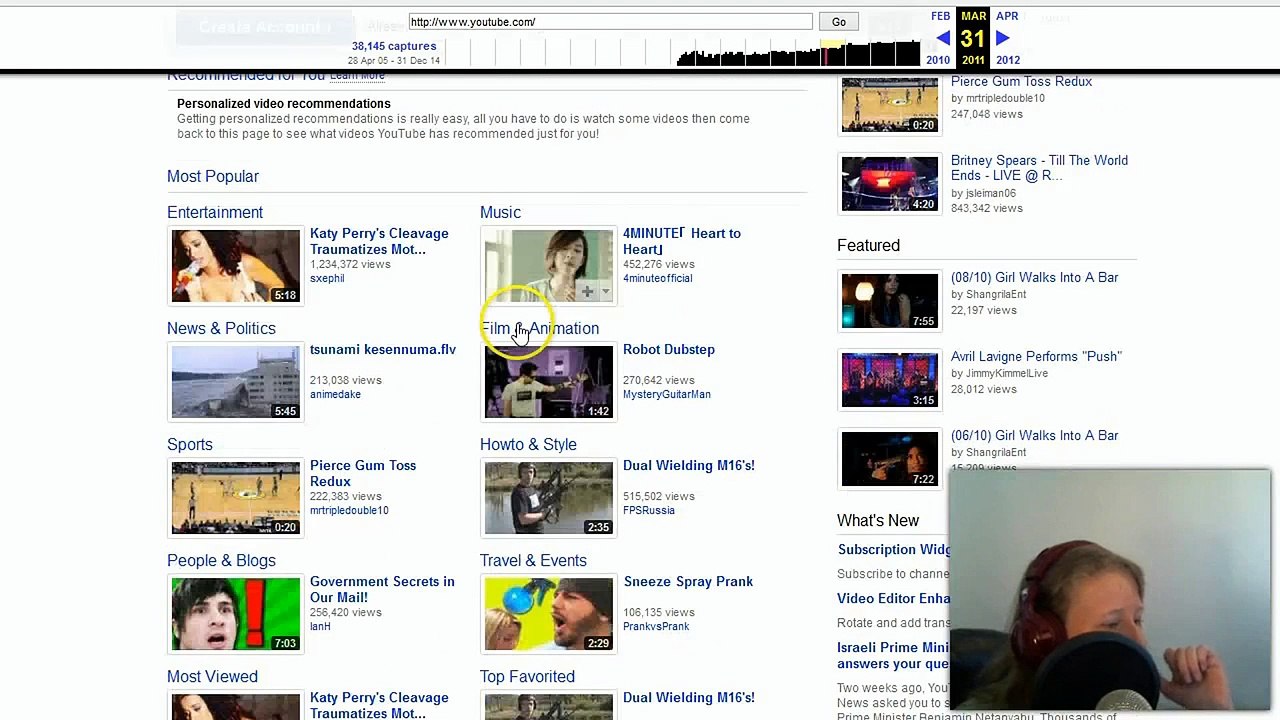Open the Most Viewed section link
This screenshot has height=720, width=1280.
click(212, 676)
